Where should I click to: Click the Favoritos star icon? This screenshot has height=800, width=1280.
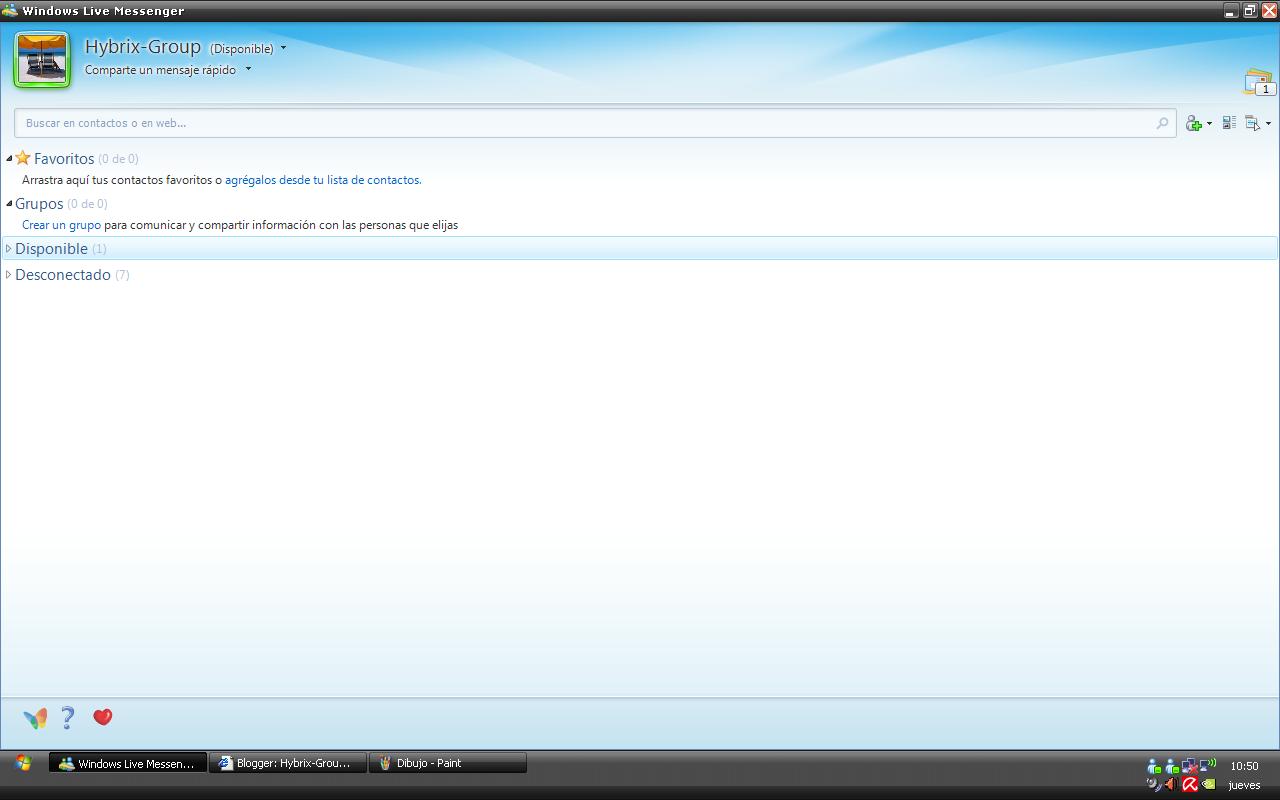23,158
